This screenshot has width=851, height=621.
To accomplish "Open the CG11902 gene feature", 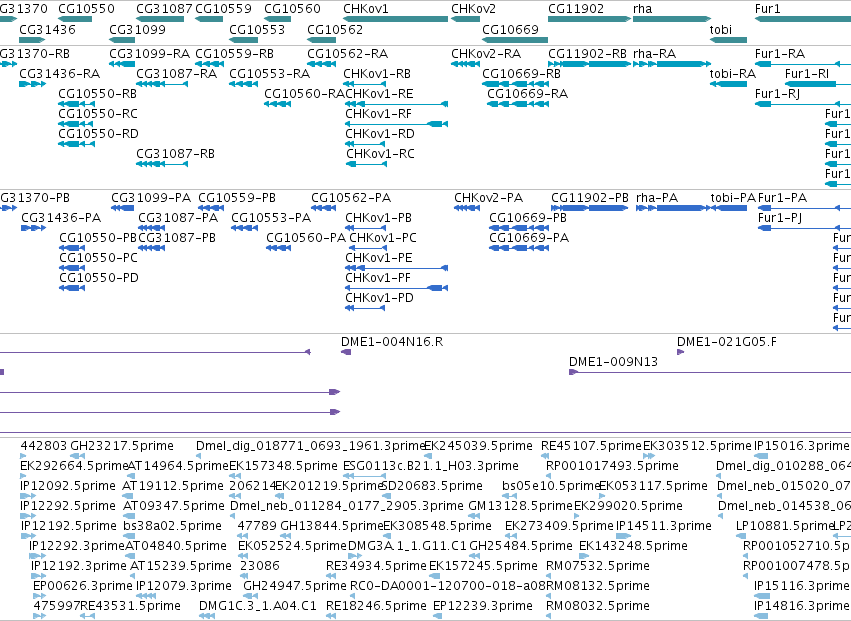I will point(589,19).
